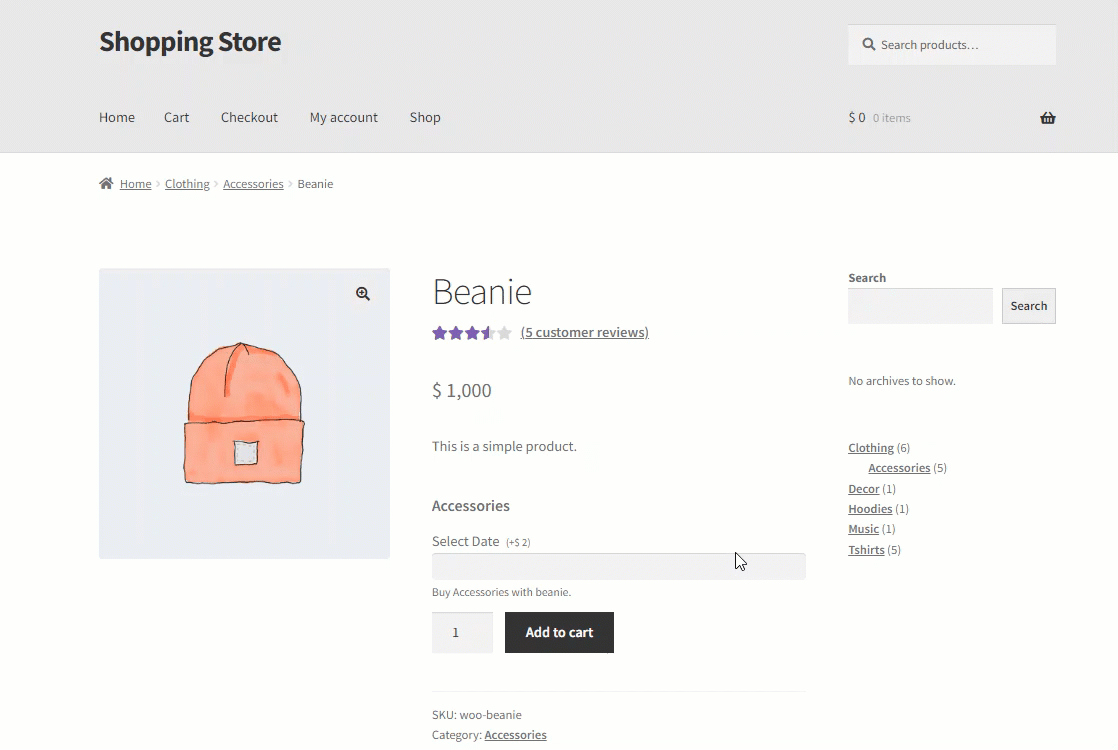Open the Home menu item
The image size is (1118, 750).
point(117,118)
